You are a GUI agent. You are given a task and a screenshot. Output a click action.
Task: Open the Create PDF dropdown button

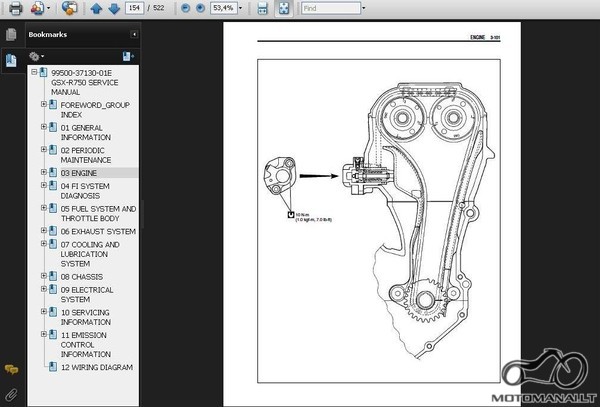point(49,8)
